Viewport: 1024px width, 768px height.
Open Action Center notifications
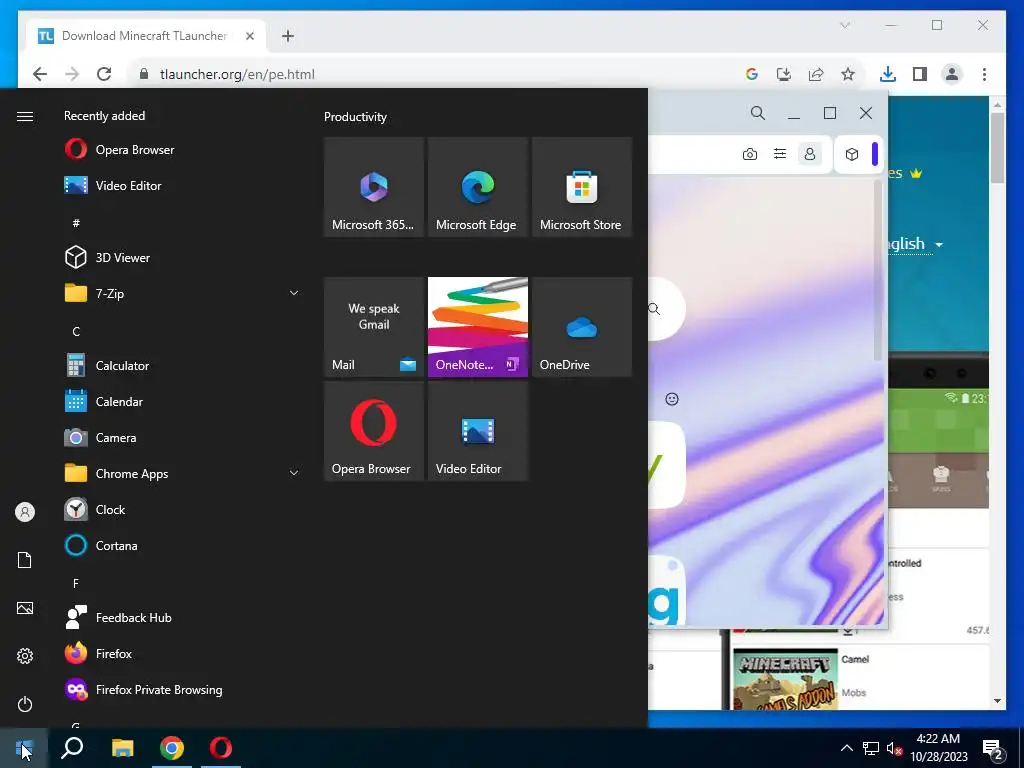[x=993, y=749]
